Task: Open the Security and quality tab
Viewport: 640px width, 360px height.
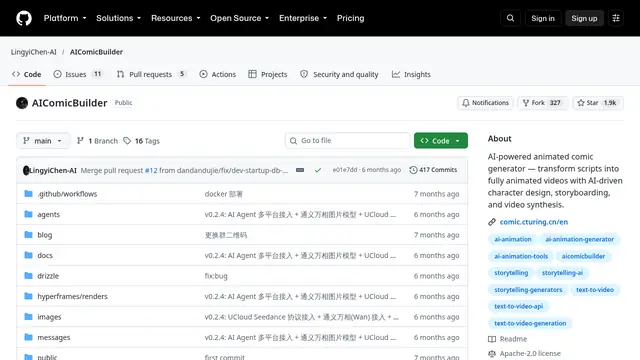Action: pyautogui.click(x=339, y=74)
